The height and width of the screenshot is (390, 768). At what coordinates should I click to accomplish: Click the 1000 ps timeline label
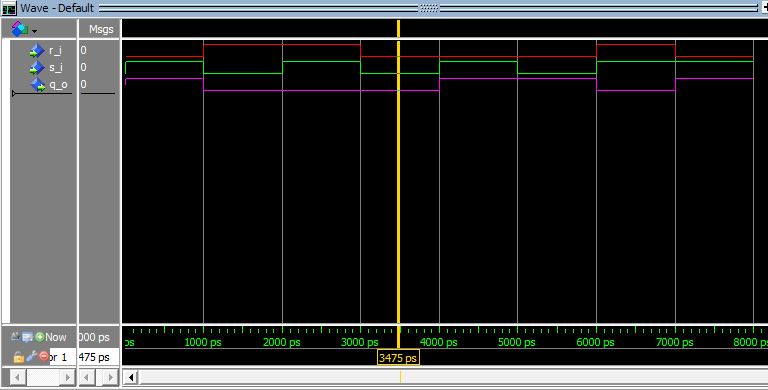coord(203,342)
